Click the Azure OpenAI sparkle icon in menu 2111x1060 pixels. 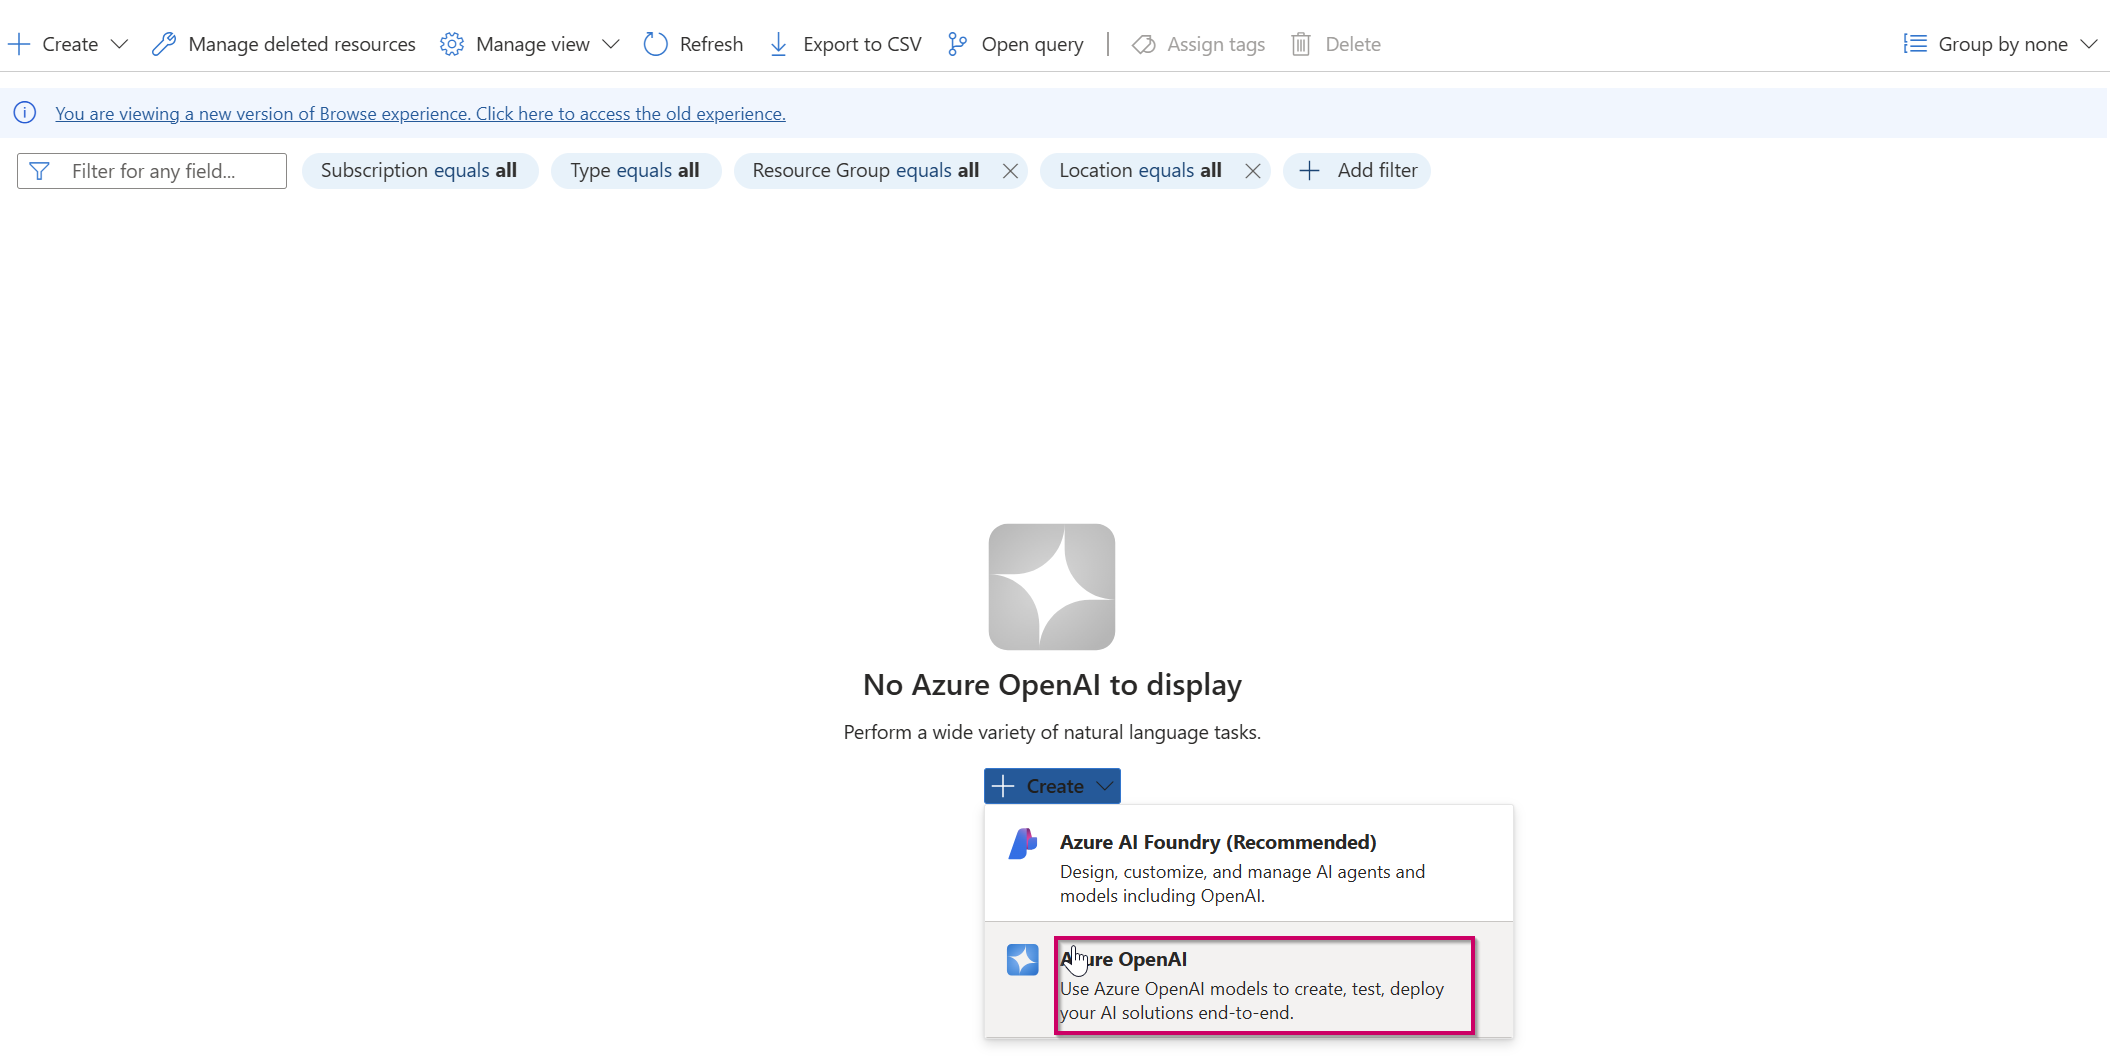point(1023,960)
